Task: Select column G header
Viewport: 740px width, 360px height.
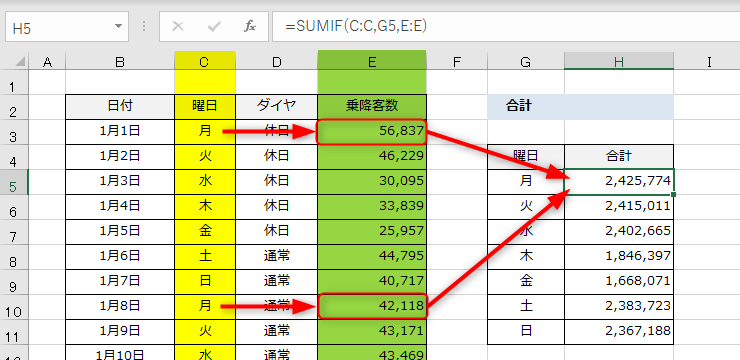Action: point(525,61)
